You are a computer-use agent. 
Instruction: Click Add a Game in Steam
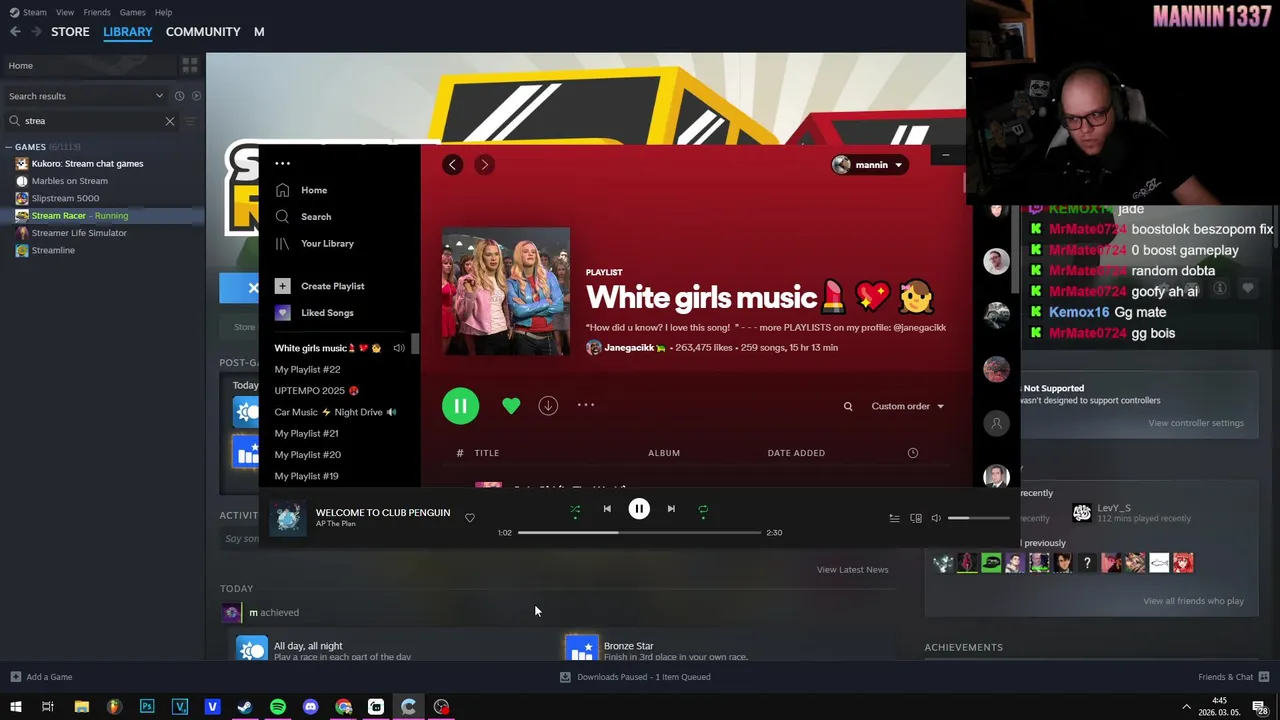[x=41, y=677]
